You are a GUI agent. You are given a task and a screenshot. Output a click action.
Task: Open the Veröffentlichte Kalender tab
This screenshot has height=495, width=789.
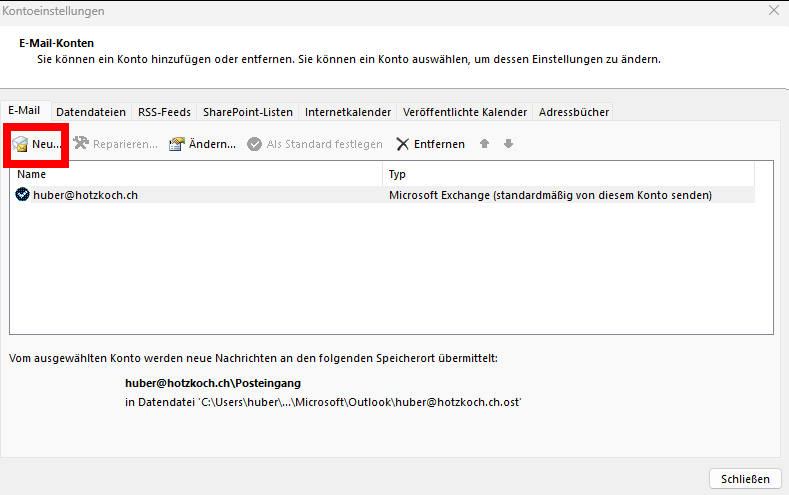pyautogui.click(x=465, y=112)
